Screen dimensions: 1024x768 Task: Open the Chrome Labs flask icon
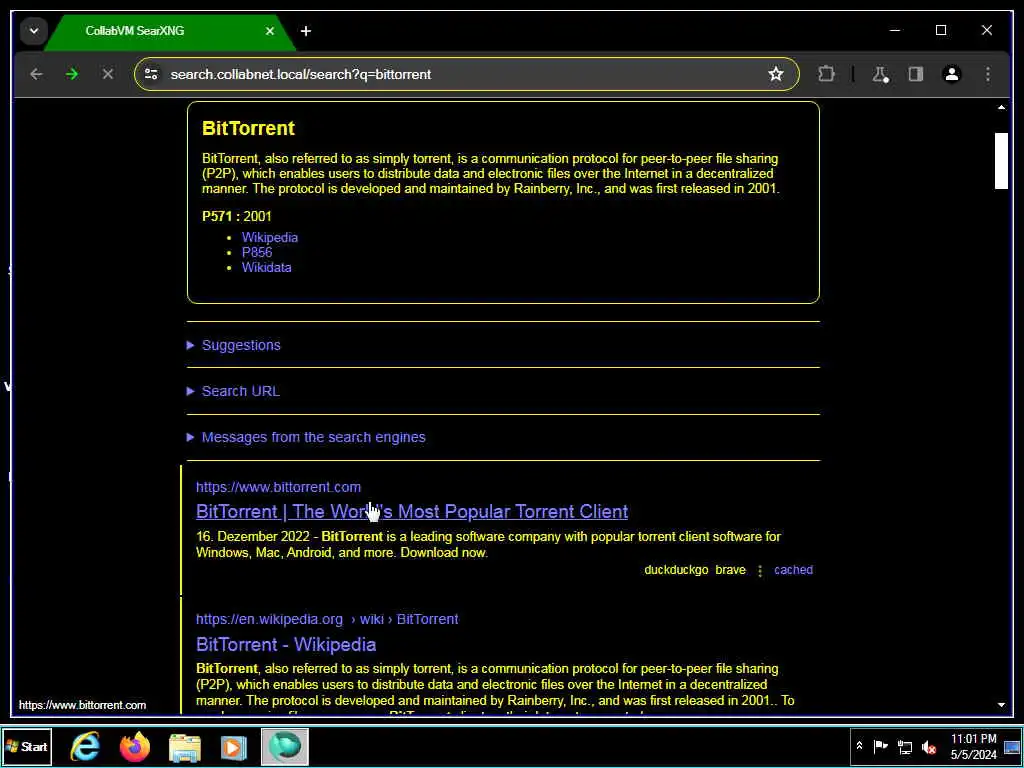pyautogui.click(x=880, y=74)
